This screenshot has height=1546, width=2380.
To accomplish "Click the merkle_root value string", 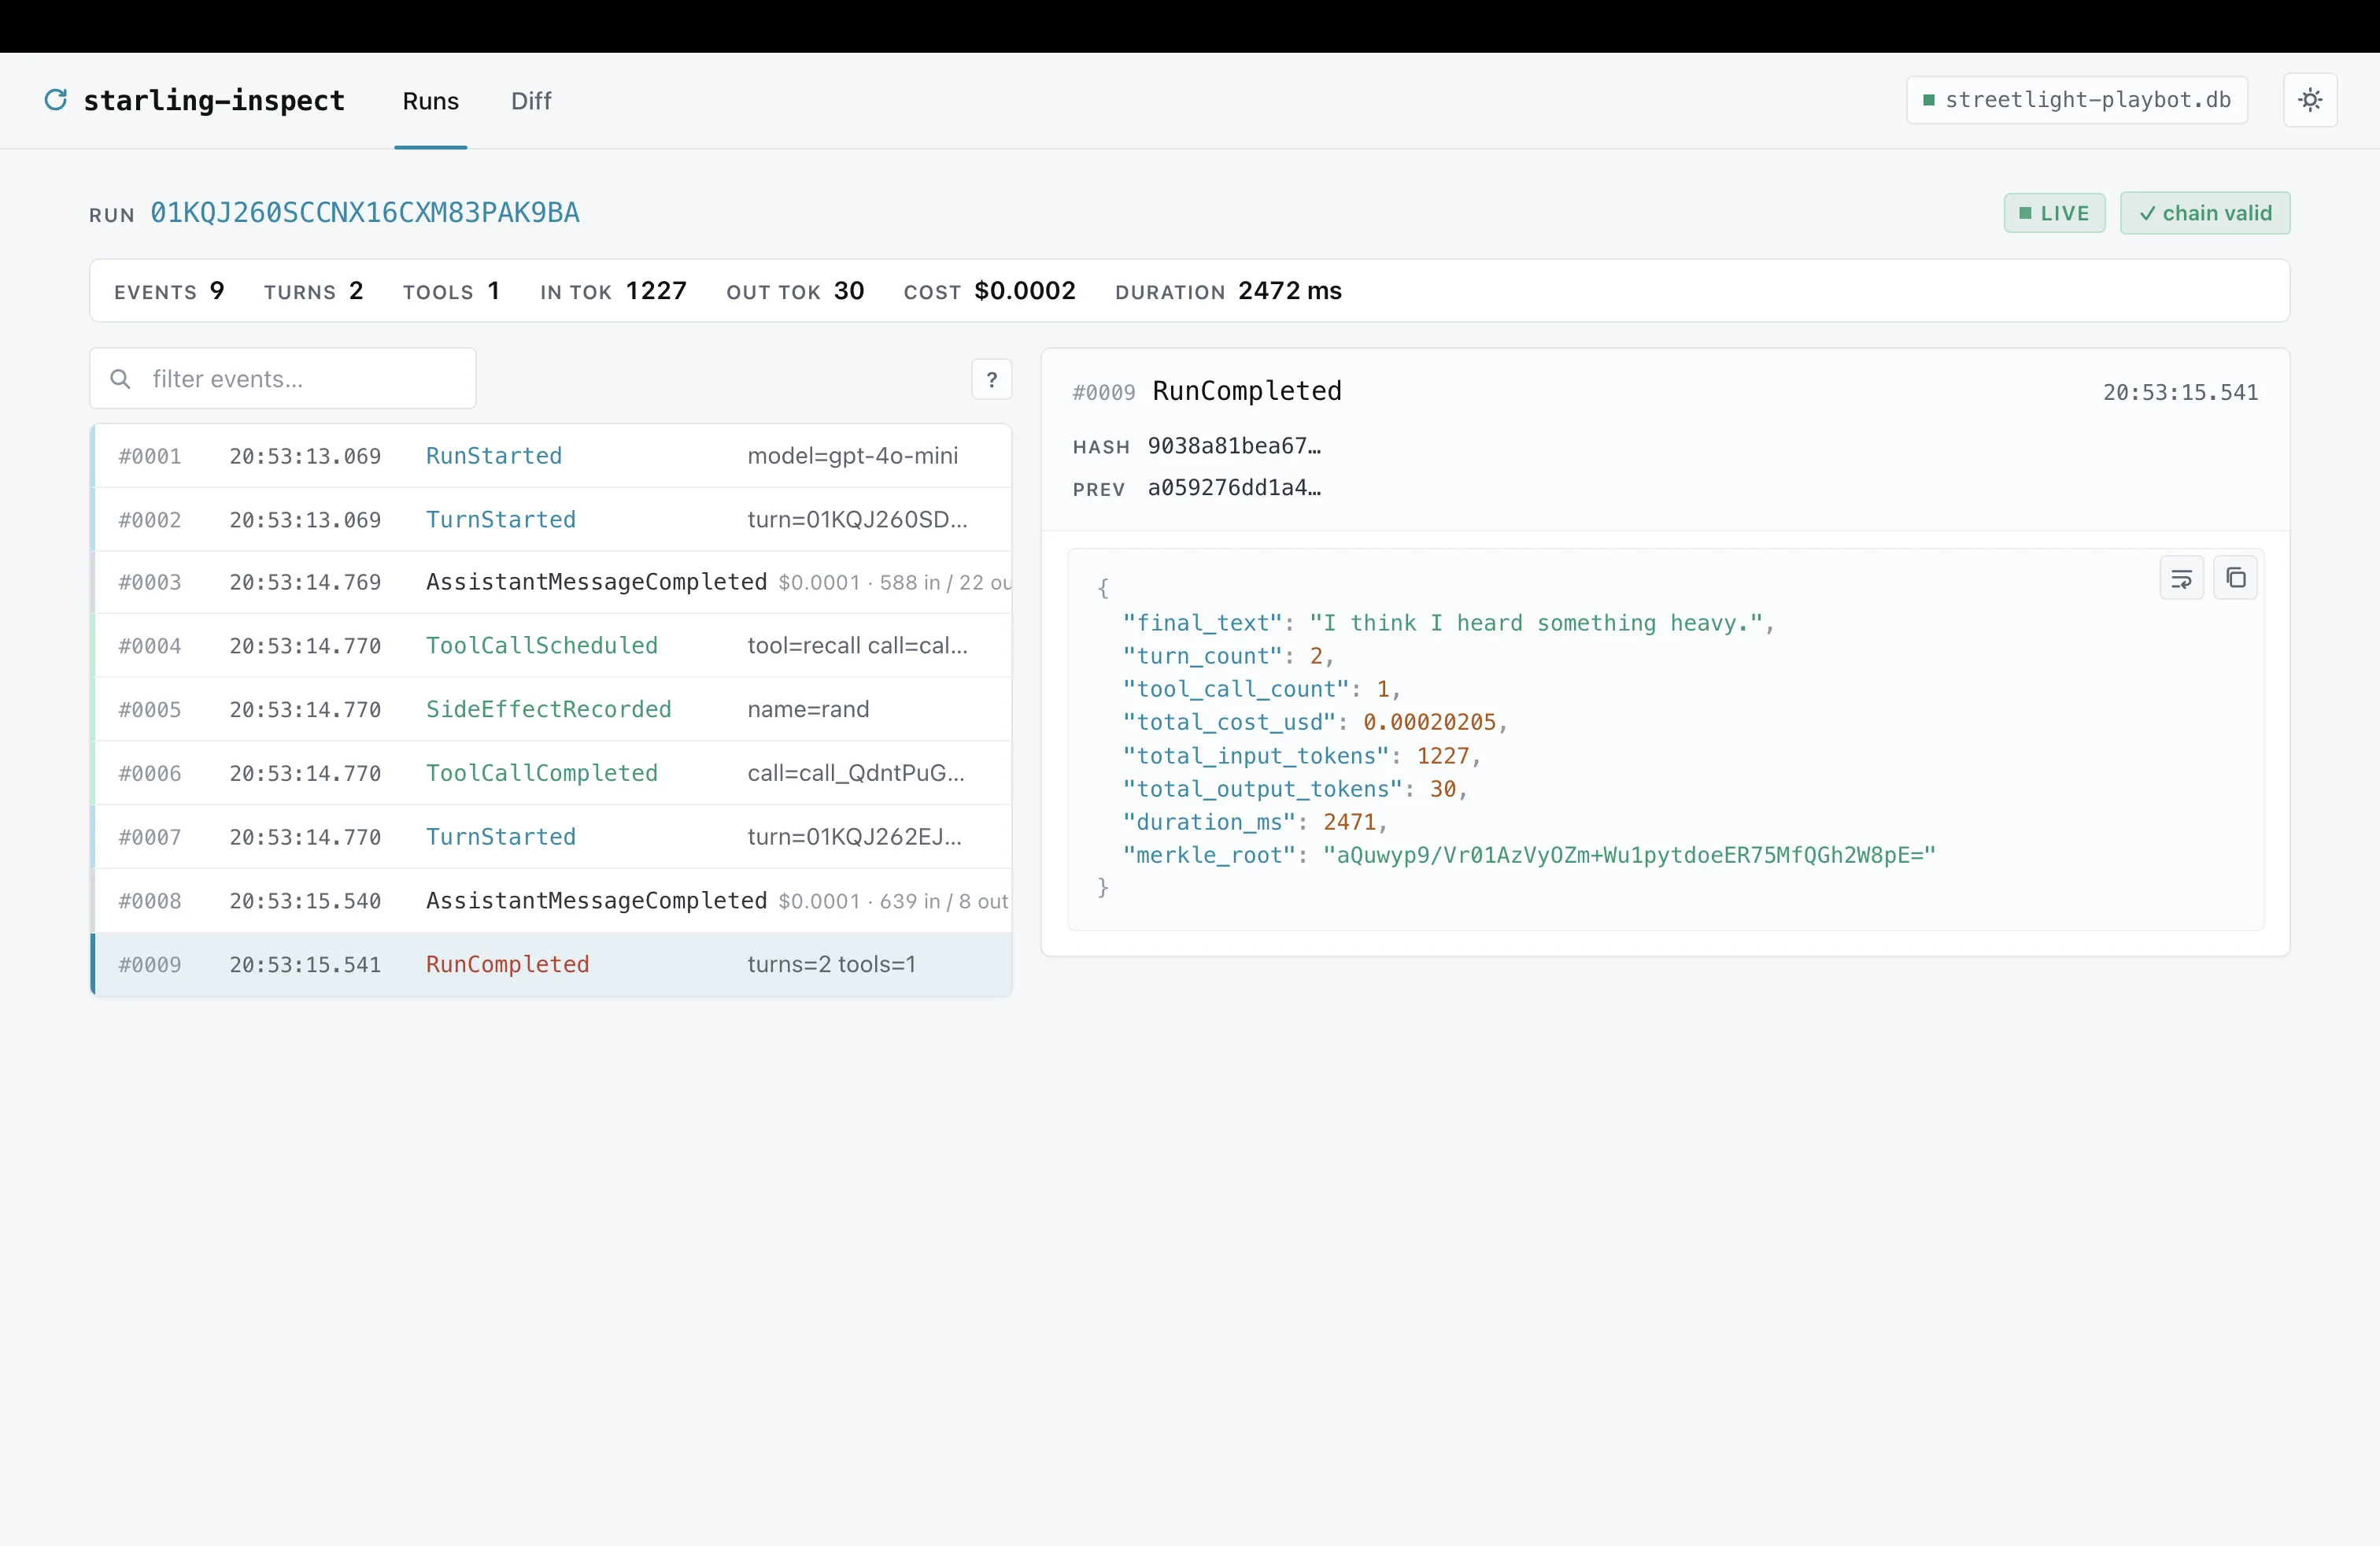I will (x=1629, y=855).
